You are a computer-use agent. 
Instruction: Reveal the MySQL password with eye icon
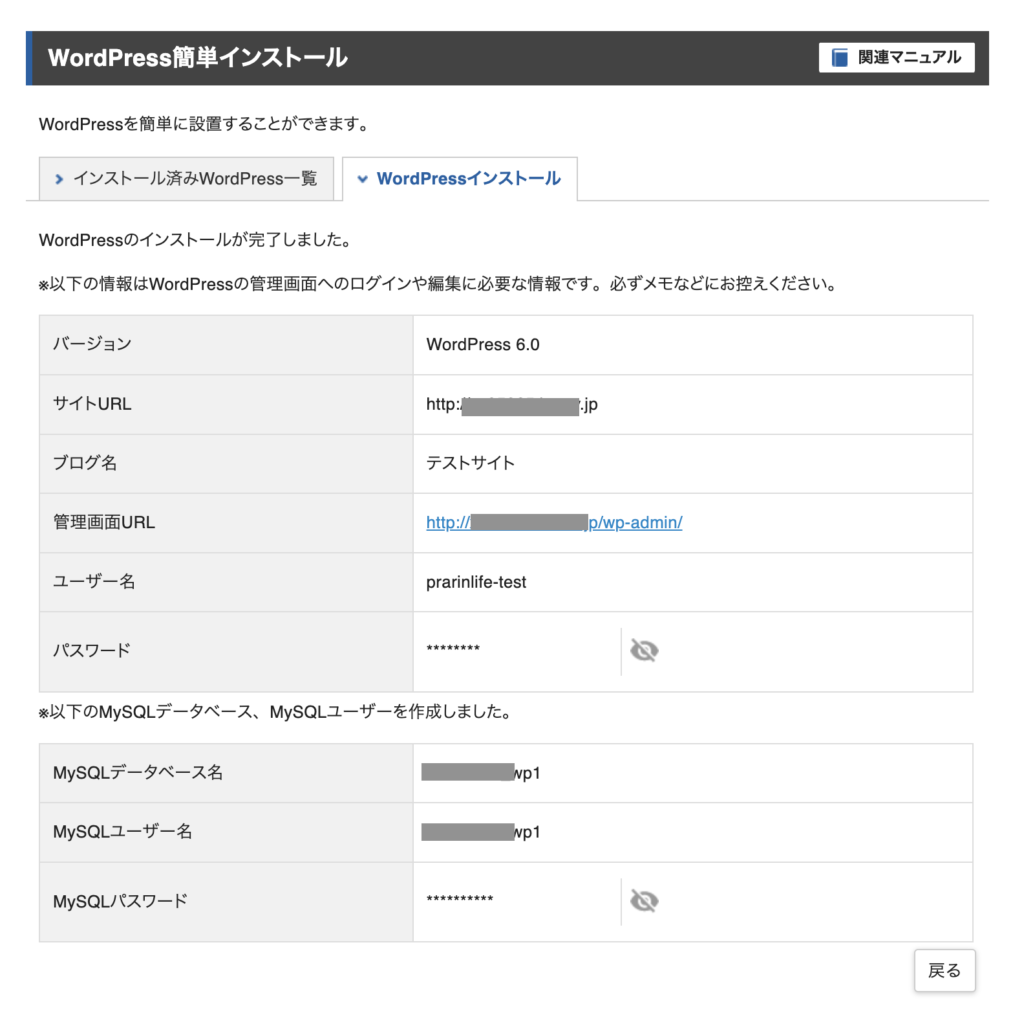(x=644, y=901)
